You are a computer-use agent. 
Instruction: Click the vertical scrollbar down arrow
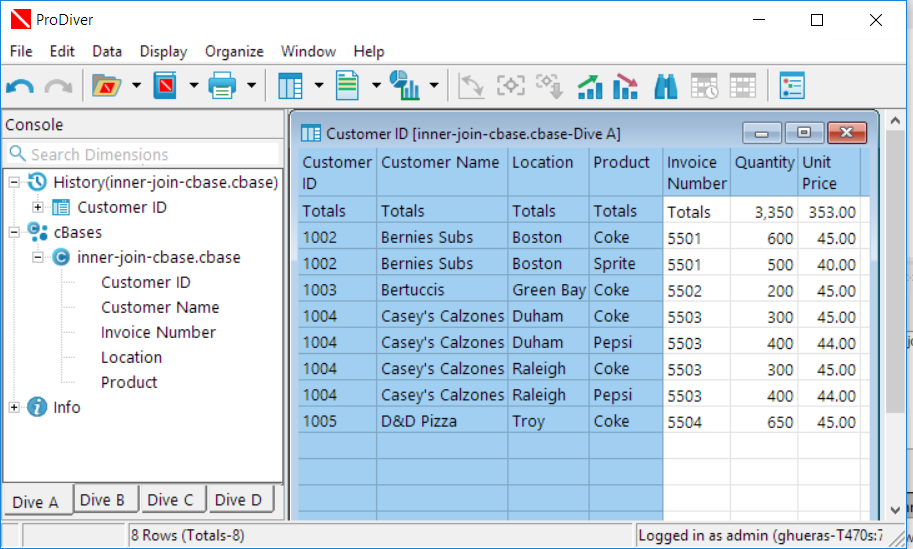896,510
